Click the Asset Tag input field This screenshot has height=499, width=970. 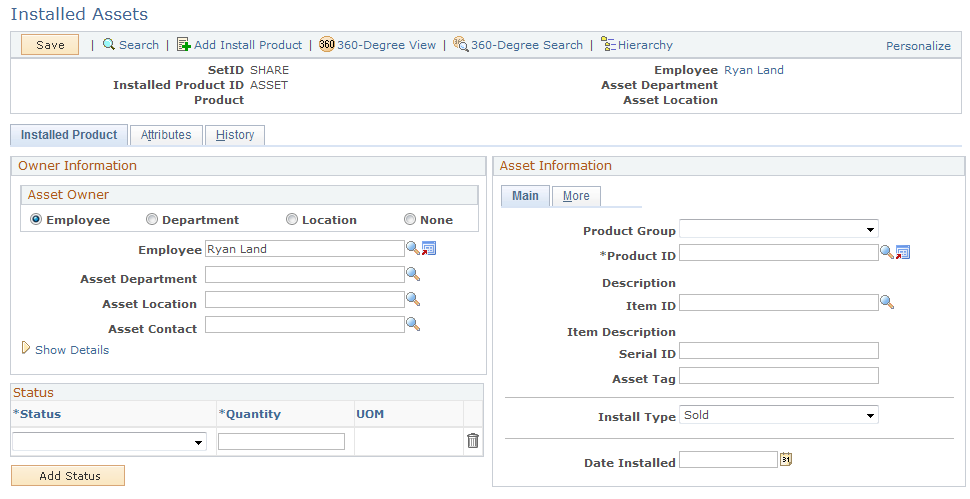click(779, 375)
